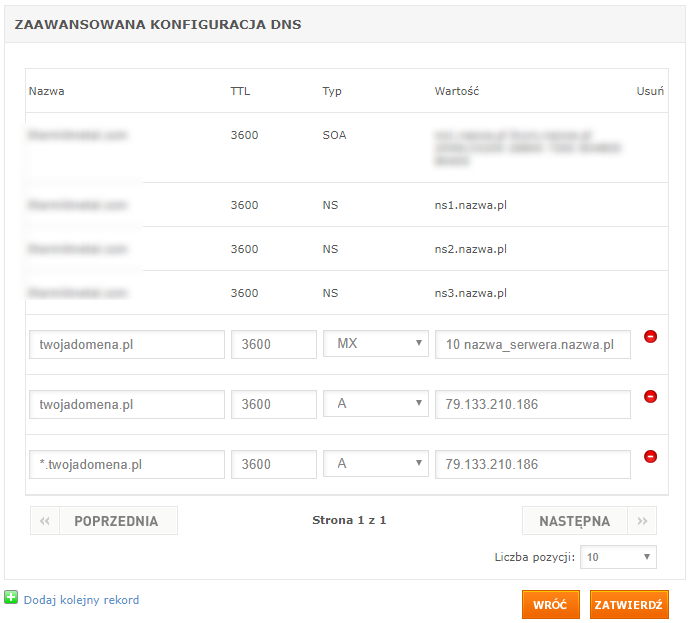Focus TTL field of twojadomena.pl A record
The height and width of the screenshot is (623, 693).
[x=274, y=404]
